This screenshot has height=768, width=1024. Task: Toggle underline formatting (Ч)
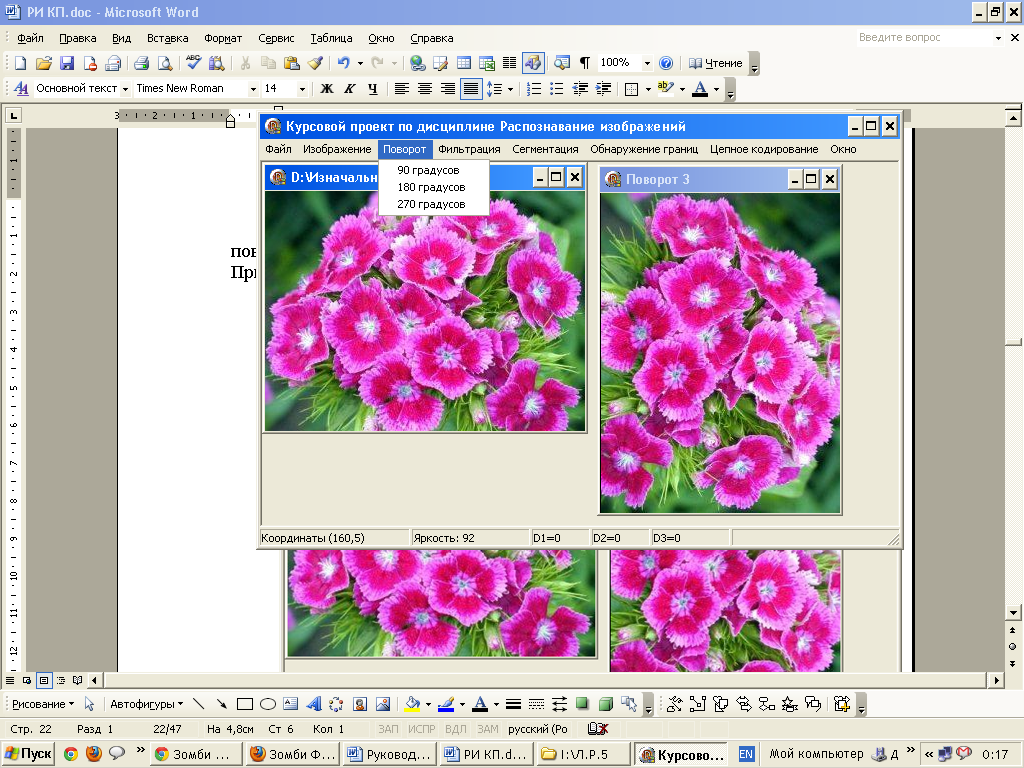[x=372, y=89]
